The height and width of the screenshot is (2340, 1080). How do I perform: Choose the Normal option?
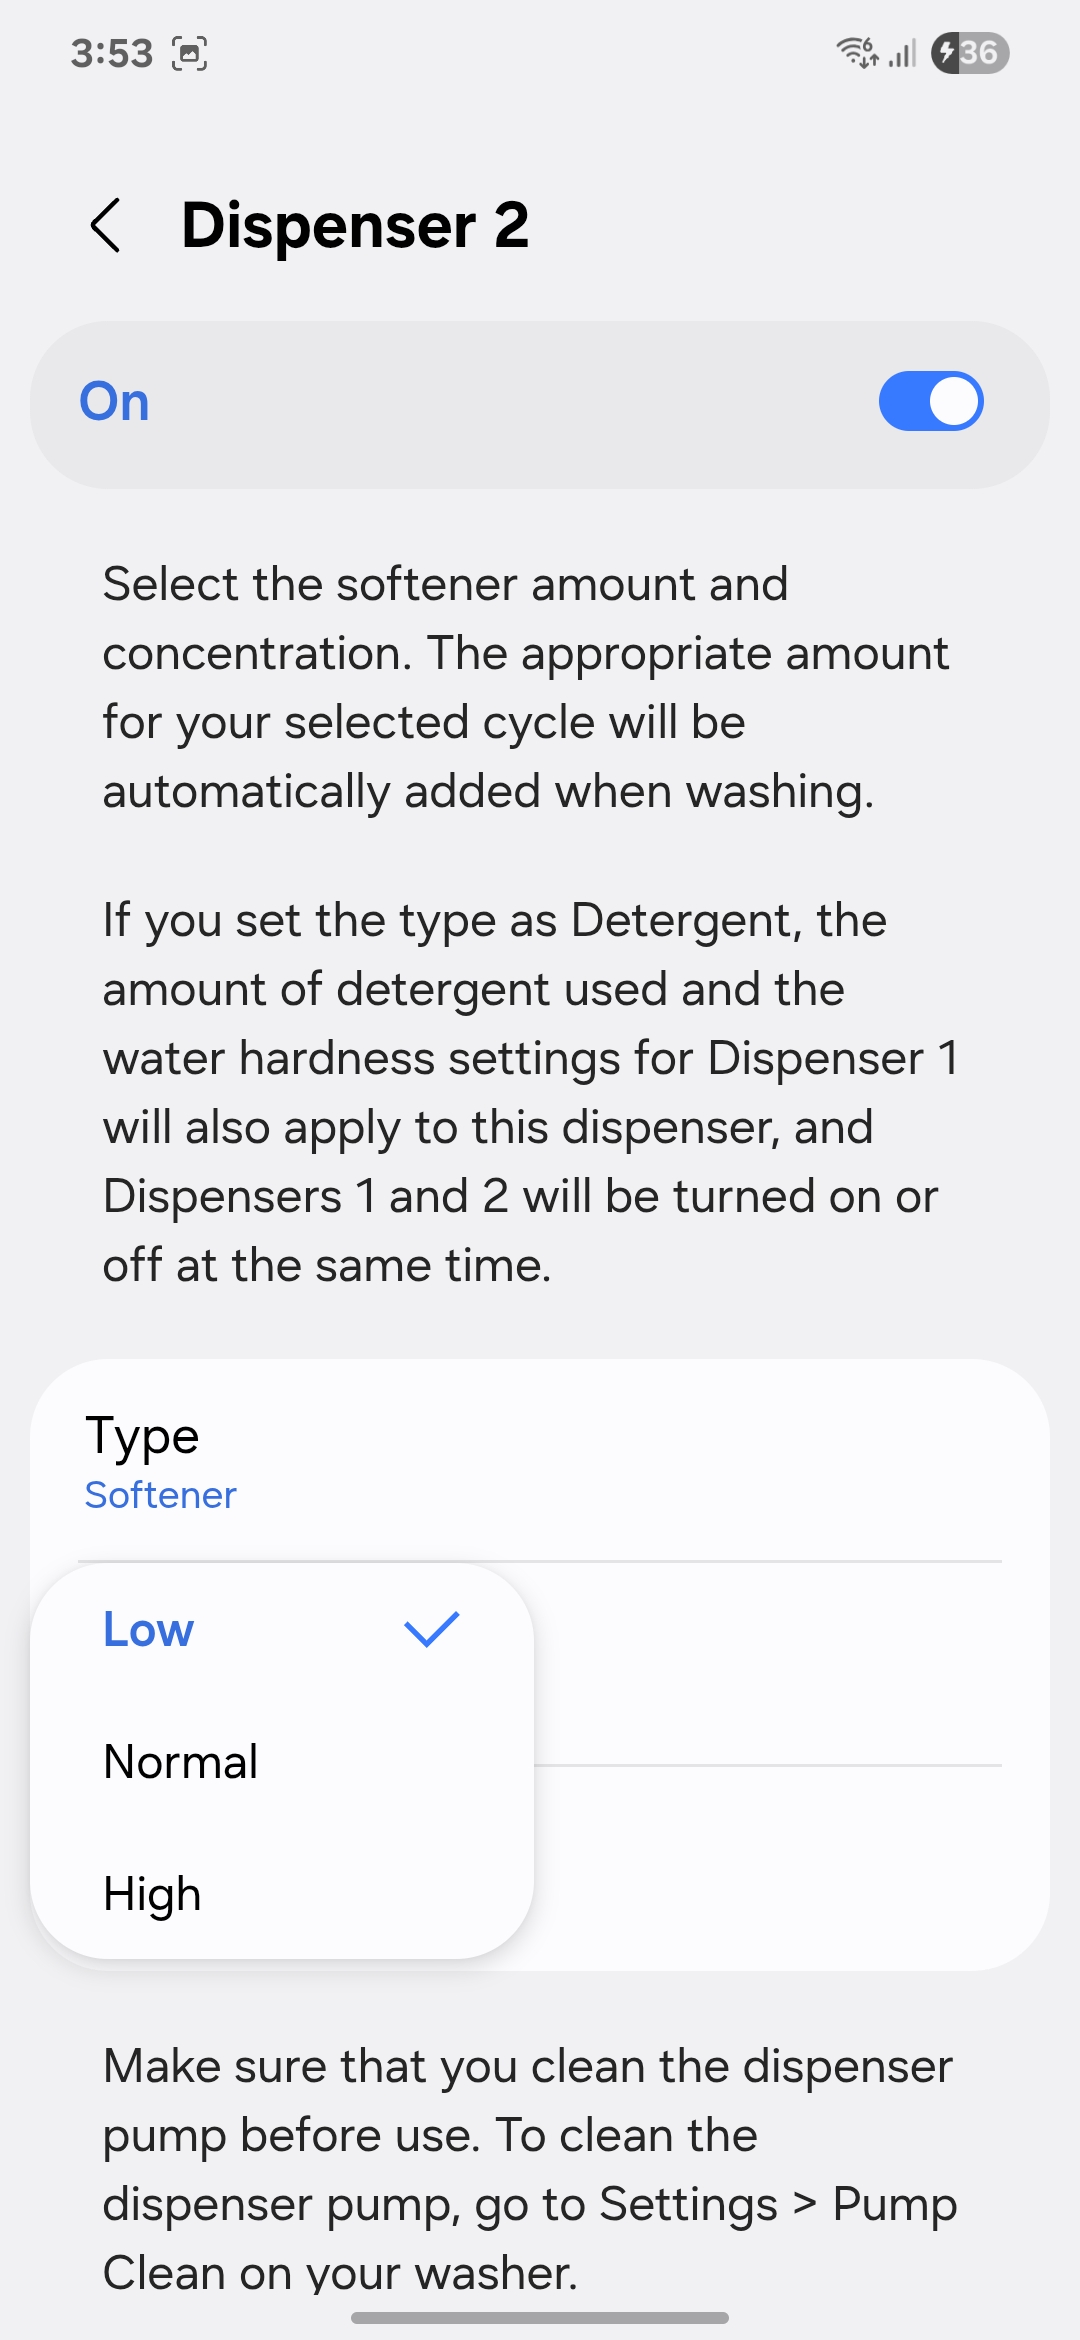[x=181, y=1761]
